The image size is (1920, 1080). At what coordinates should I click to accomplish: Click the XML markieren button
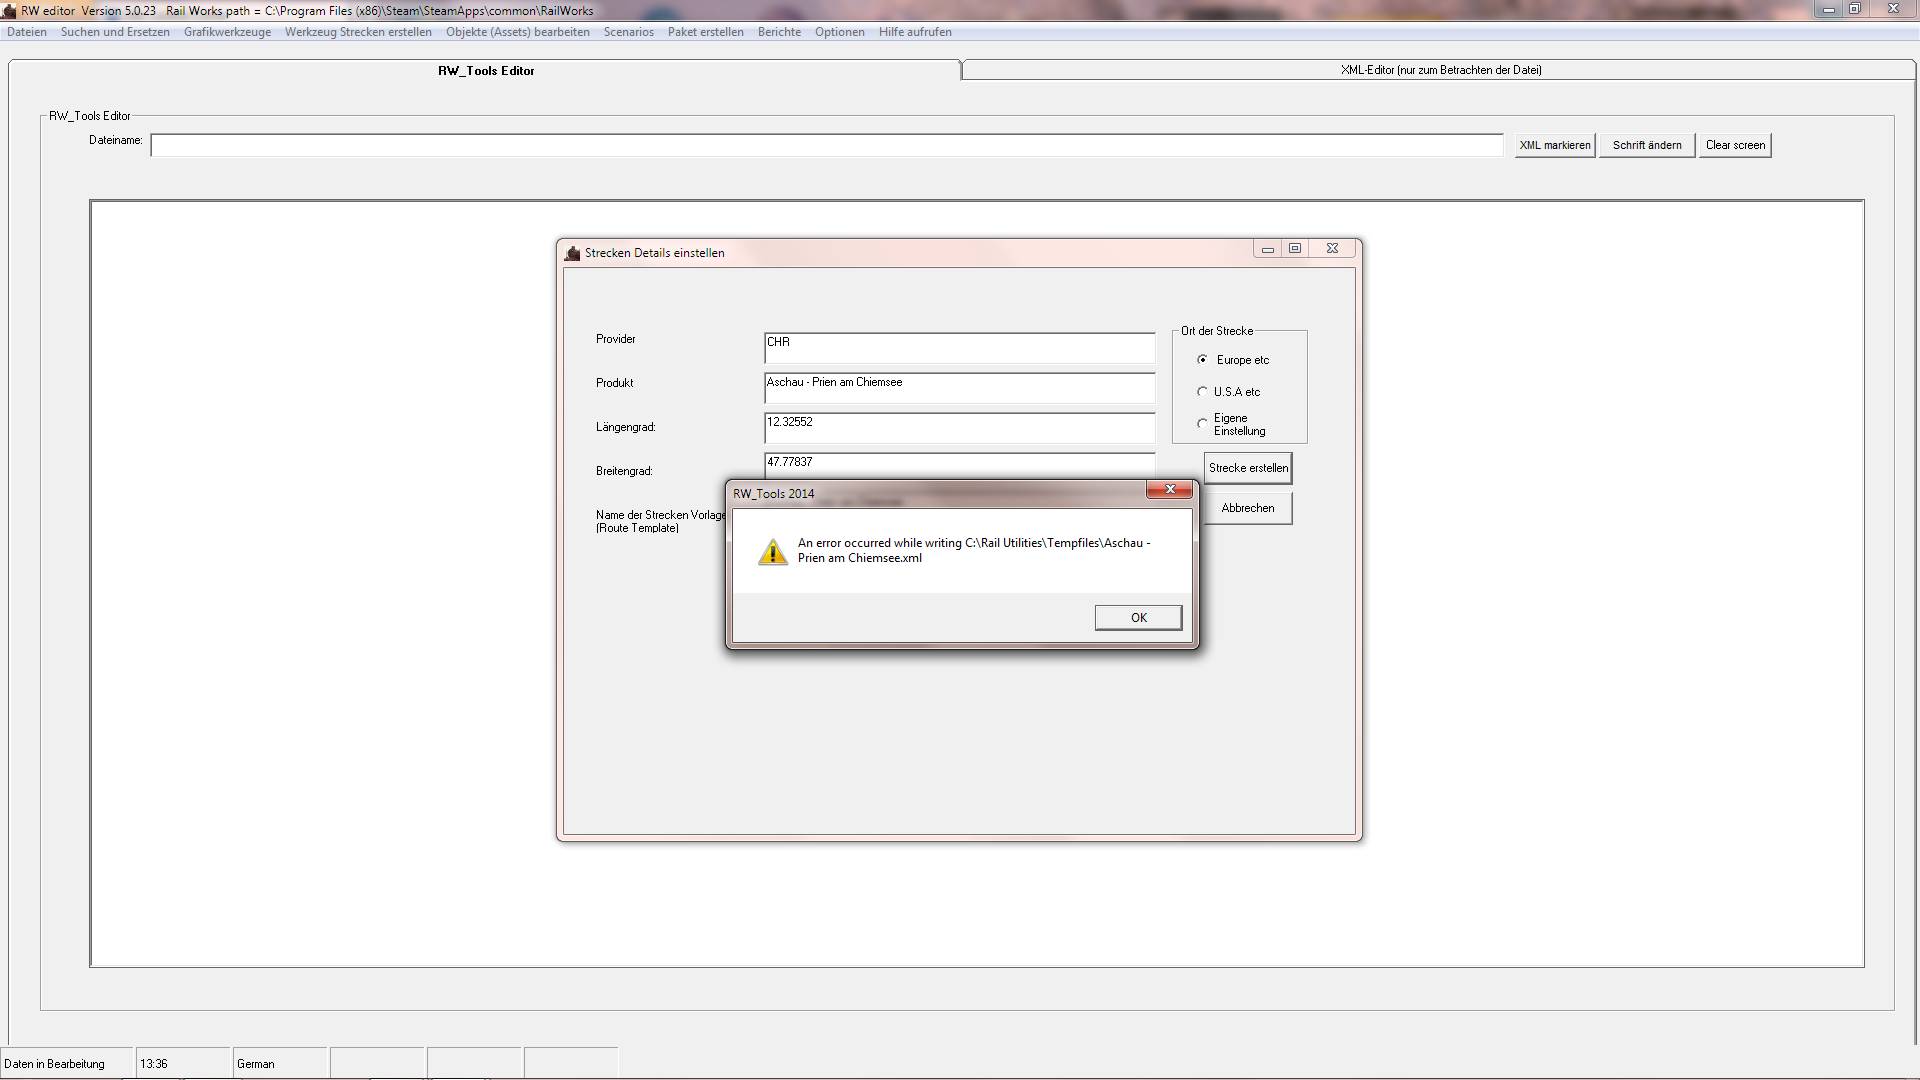(1554, 146)
